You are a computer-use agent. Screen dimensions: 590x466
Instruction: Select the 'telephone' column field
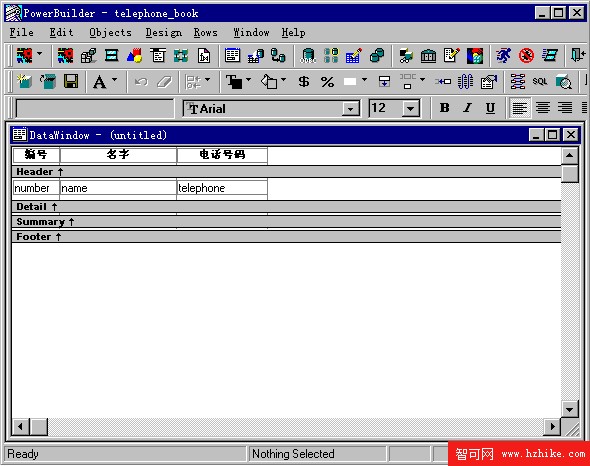(x=222, y=187)
